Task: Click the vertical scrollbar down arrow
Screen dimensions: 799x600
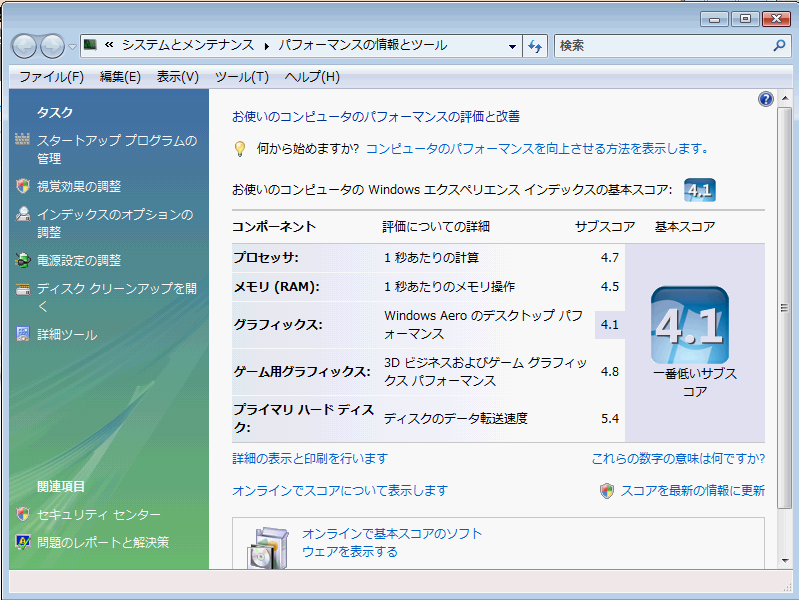Action: (786, 560)
